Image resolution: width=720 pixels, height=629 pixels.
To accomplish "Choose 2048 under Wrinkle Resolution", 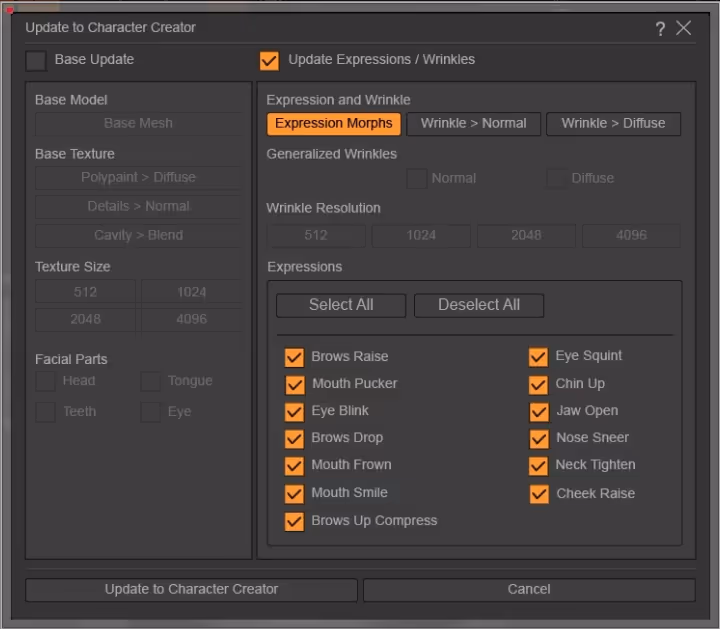I will coord(526,236).
